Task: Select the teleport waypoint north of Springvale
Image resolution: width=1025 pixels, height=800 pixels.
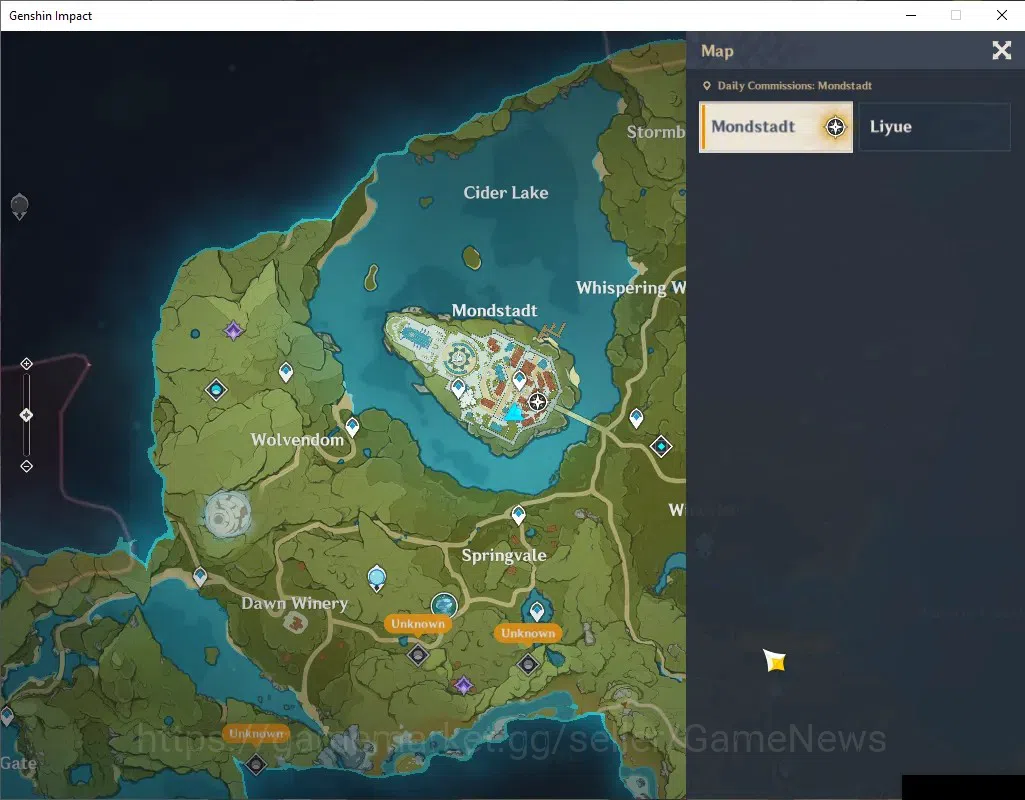Action: 518,515
